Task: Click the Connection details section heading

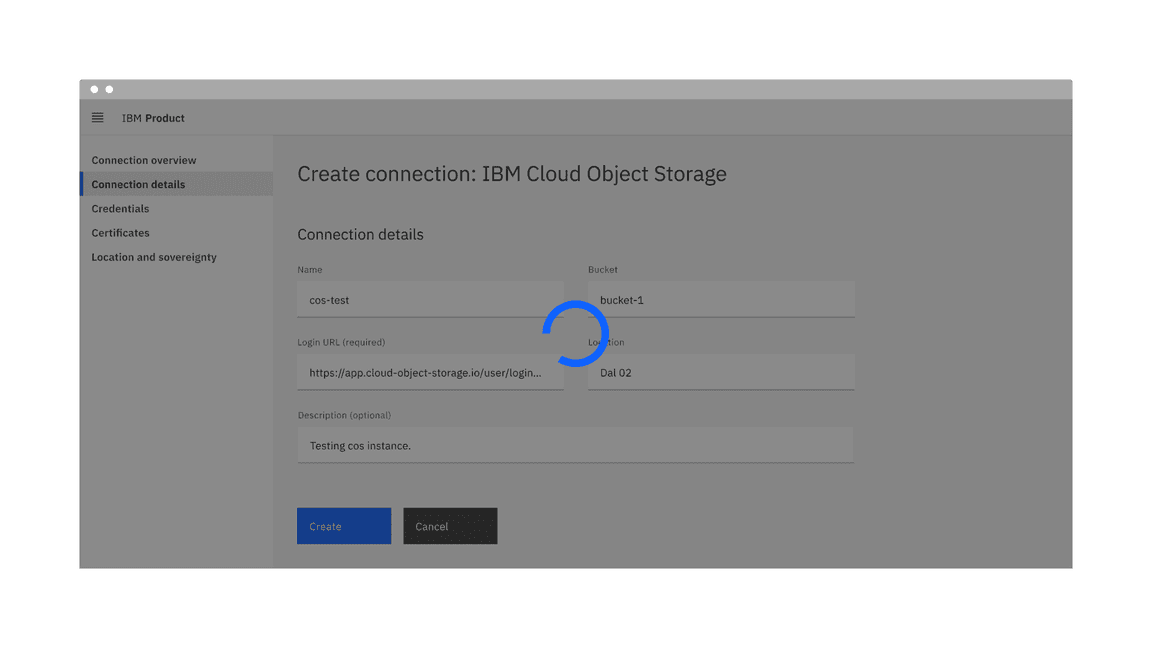Action: [360, 234]
